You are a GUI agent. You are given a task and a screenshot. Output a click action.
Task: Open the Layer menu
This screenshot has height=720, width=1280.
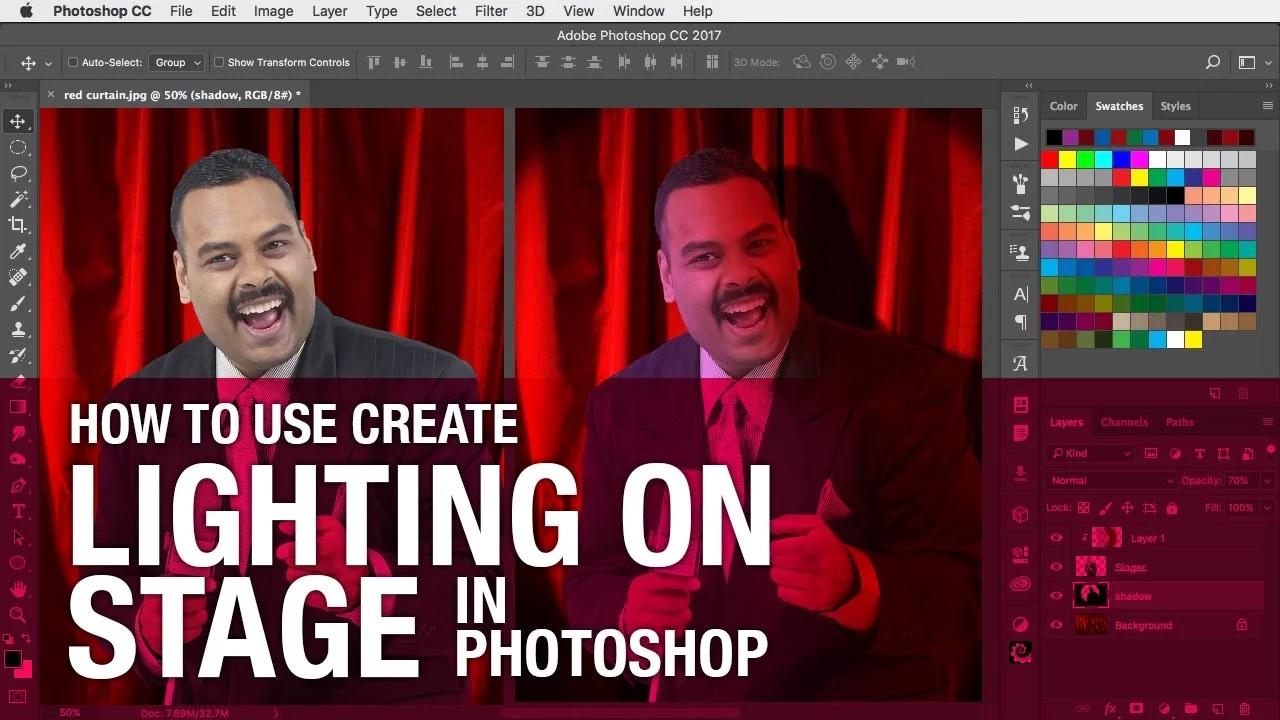[x=329, y=11]
